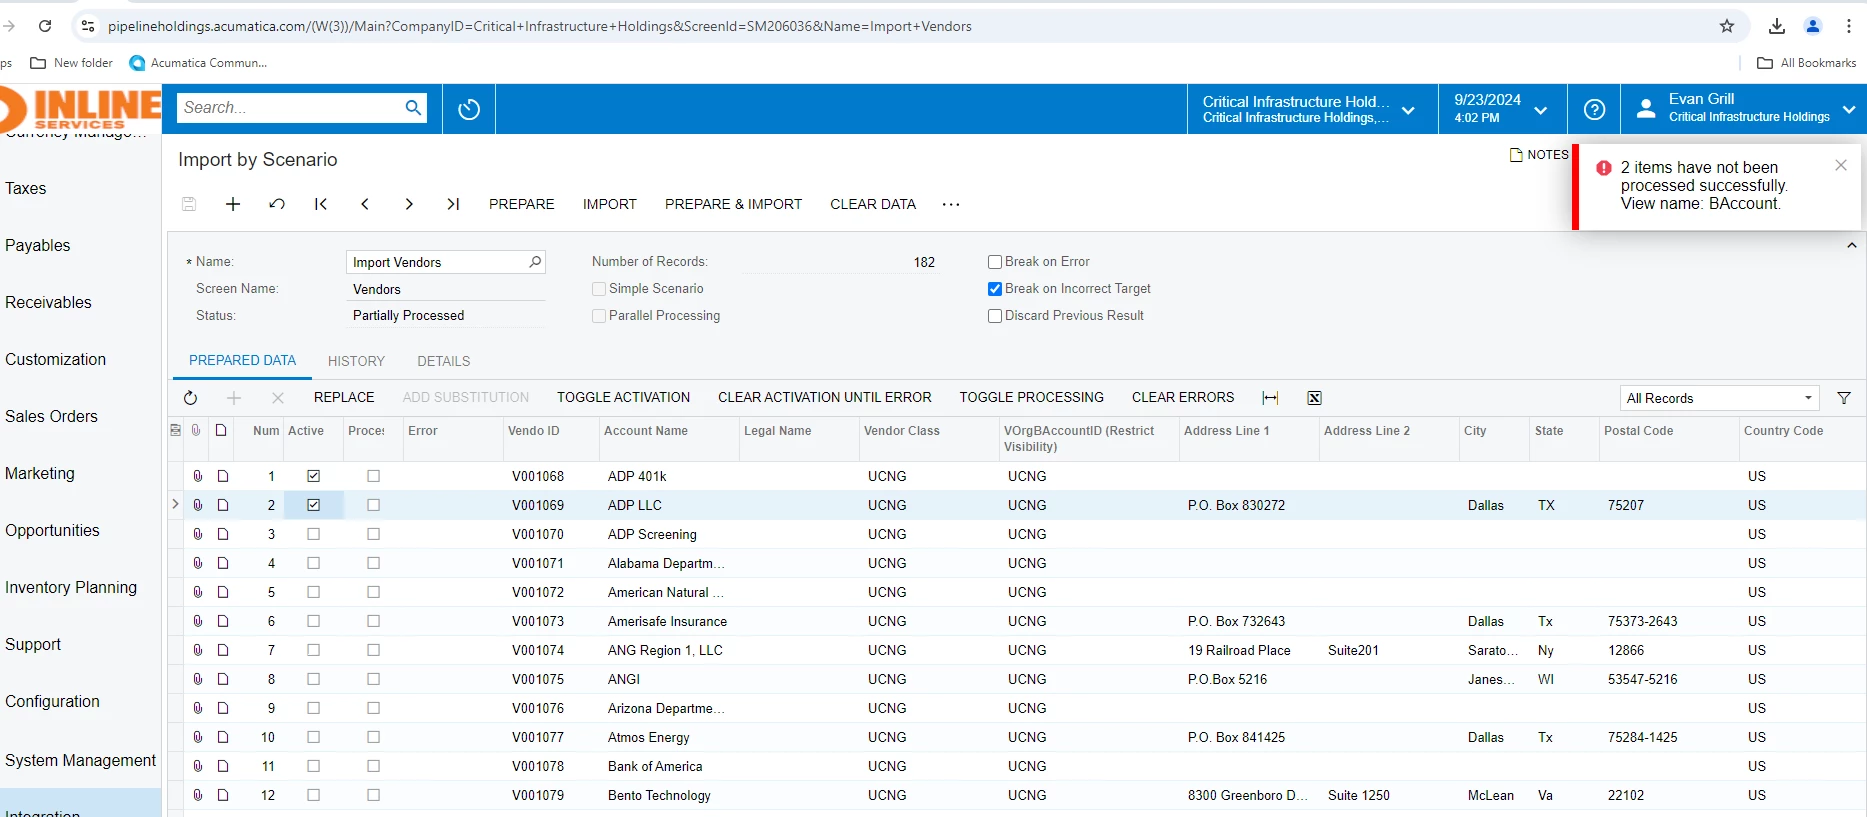1867x817 pixels.
Task: Click the row selector arrow for ADP LLC
Action: (x=176, y=504)
